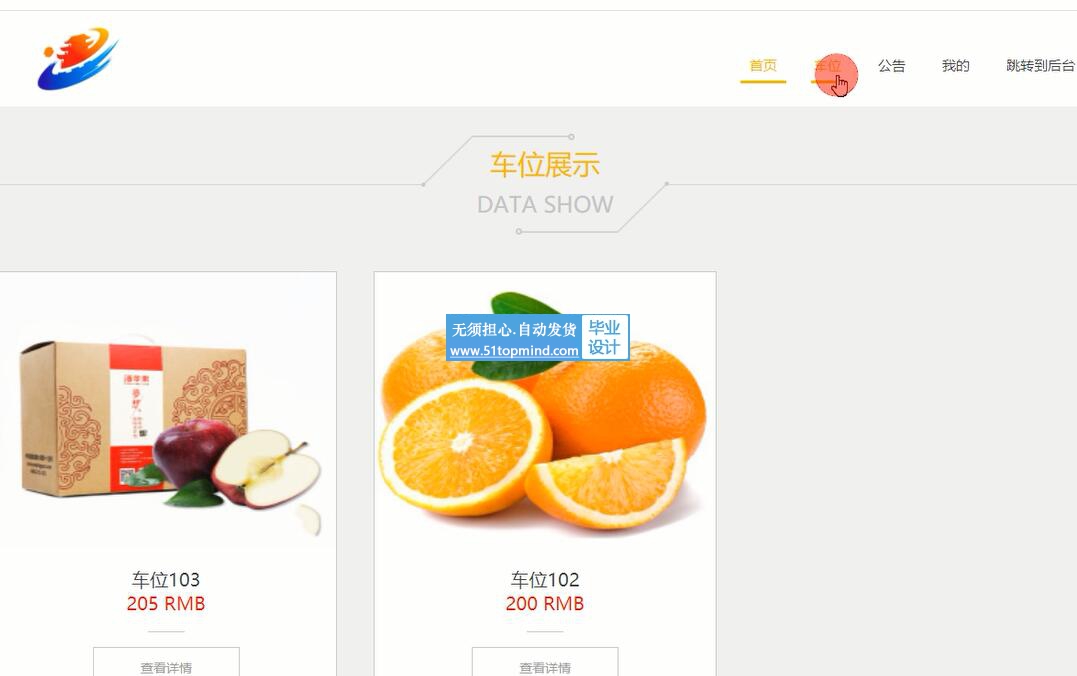This screenshot has width=1077, height=676.
Task: Click the orange wedge on 车位102 card
Action: 606,483
